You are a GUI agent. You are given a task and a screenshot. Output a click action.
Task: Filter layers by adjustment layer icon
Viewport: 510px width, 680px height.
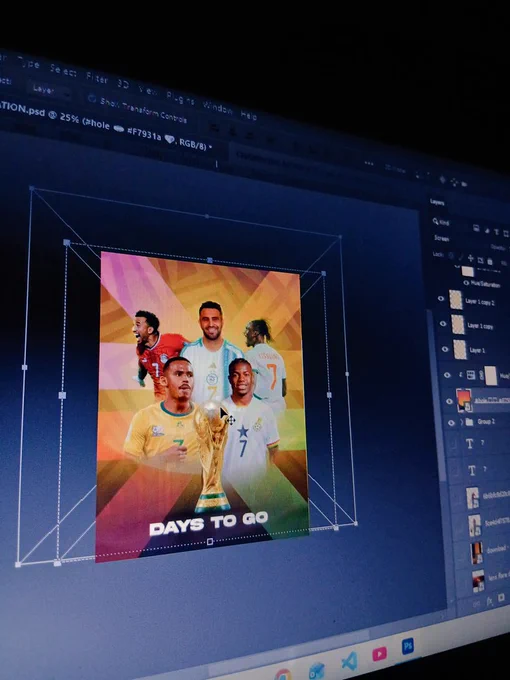487,230
